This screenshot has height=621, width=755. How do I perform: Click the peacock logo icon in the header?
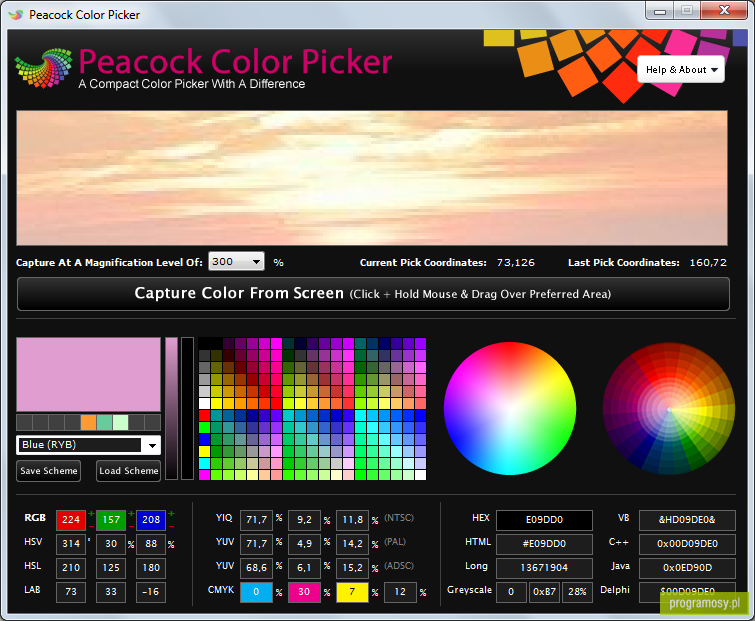pyautogui.click(x=44, y=68)
